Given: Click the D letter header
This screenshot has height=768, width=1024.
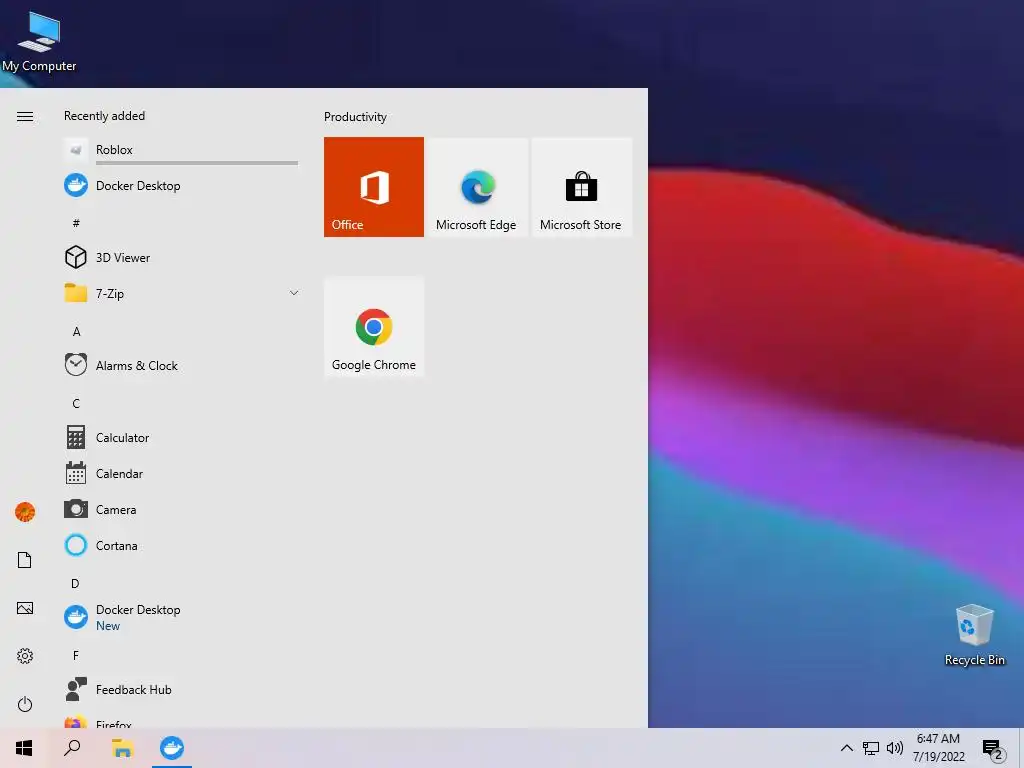Looking at the screenshot, I should [75, 583].
